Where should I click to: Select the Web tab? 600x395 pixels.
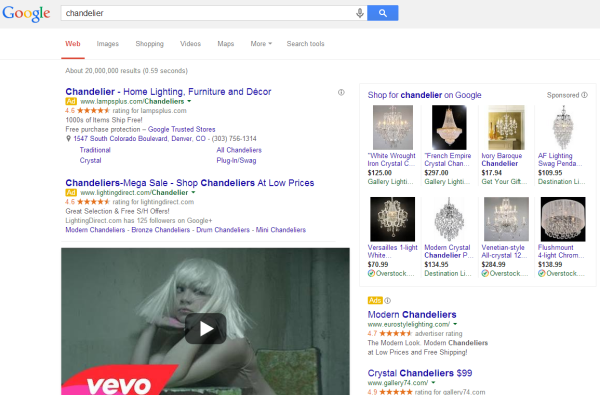73,44
